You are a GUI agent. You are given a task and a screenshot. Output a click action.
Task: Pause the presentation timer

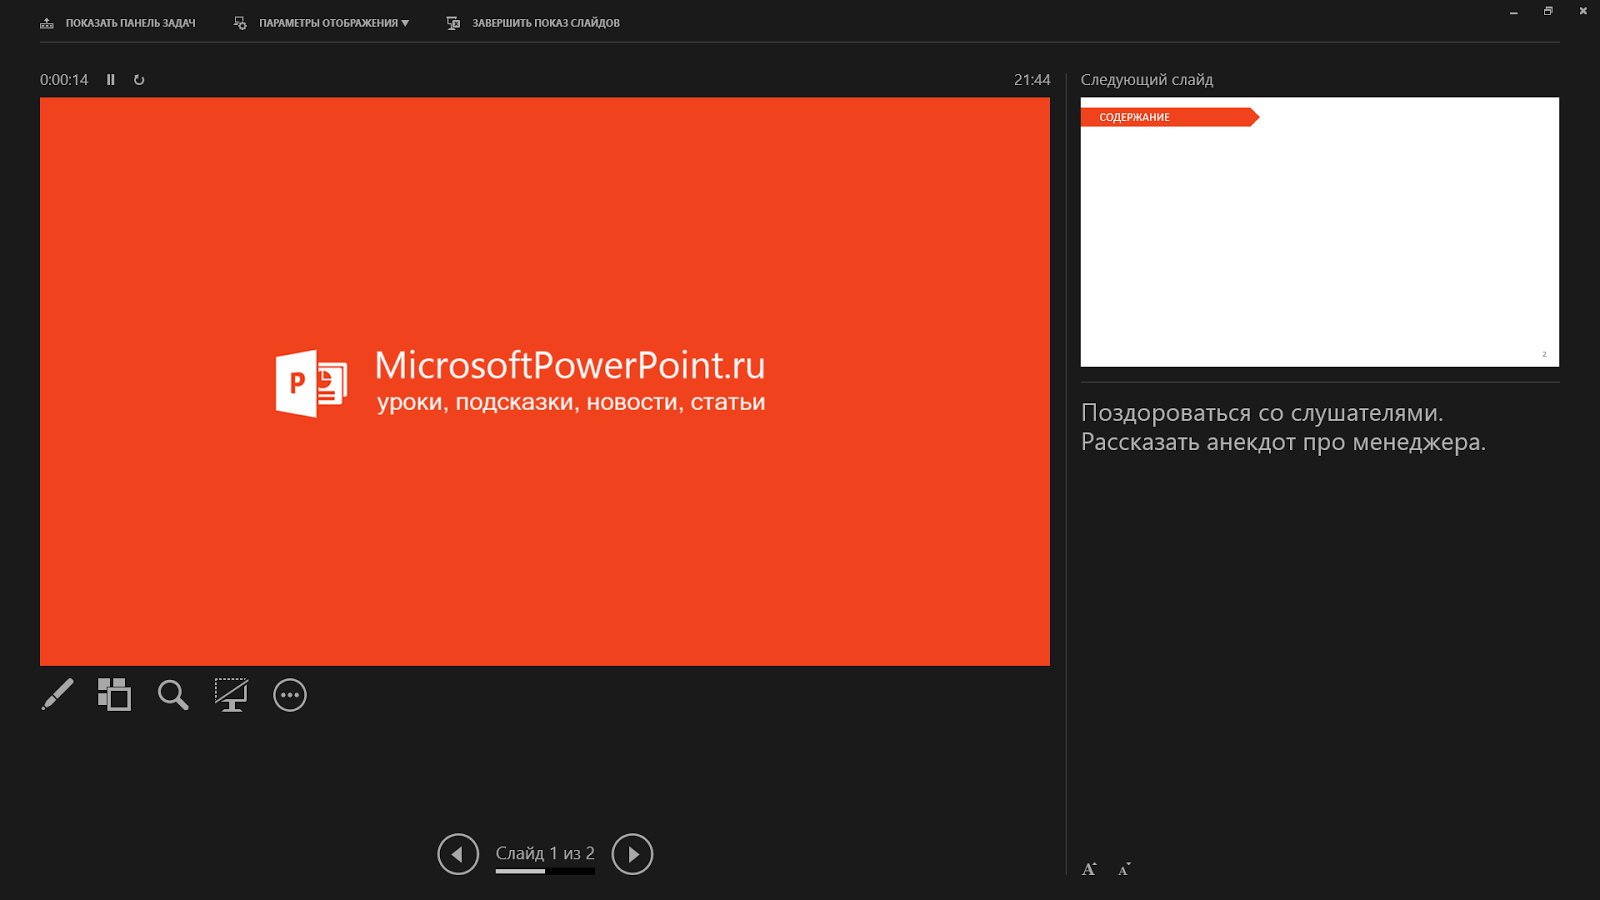(111, 79)
